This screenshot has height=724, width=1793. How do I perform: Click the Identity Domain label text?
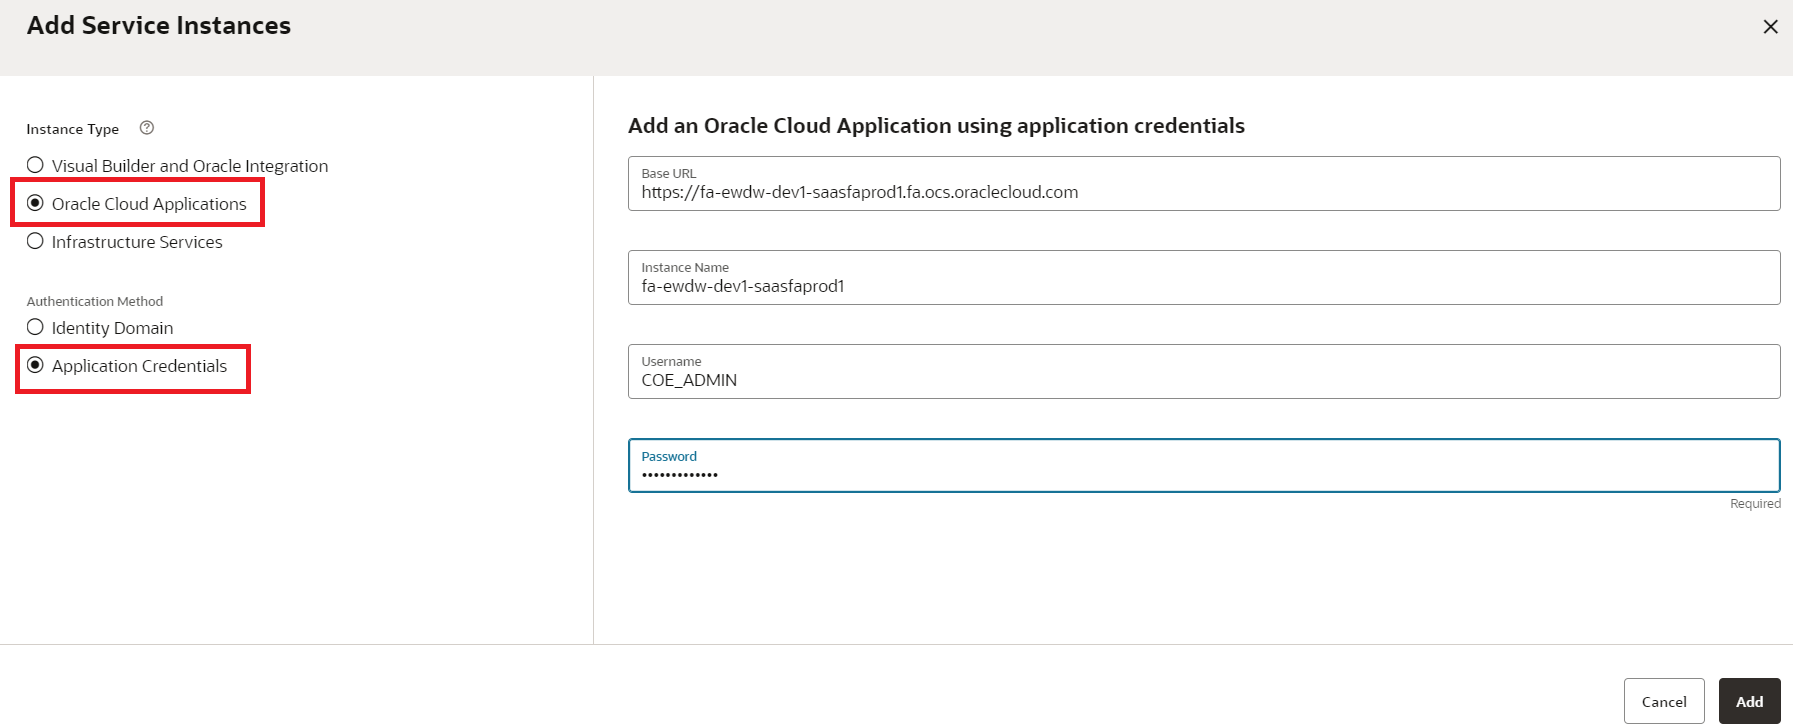click(x=112, y=328)
